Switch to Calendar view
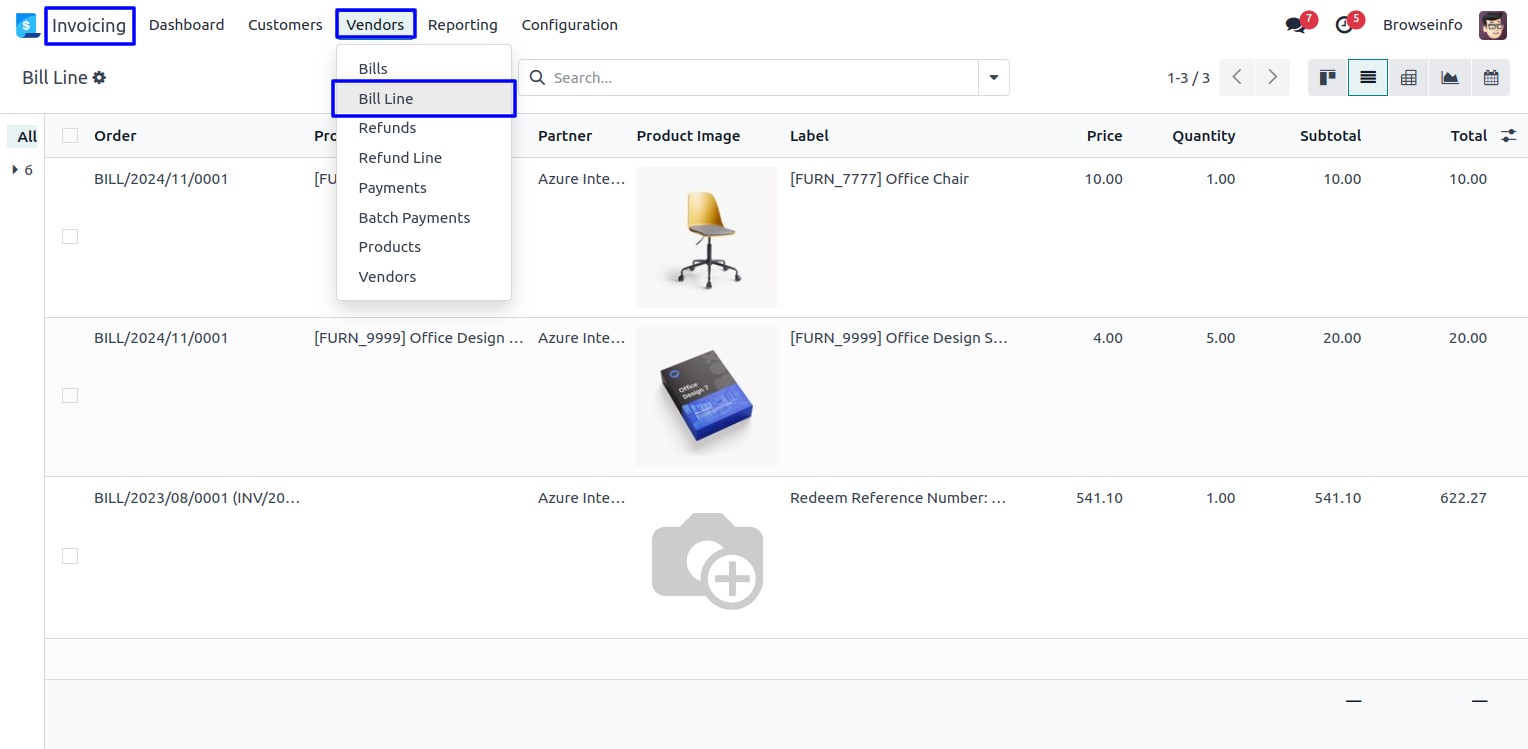Screen dimensions: 1528x749 (1491, 77)
